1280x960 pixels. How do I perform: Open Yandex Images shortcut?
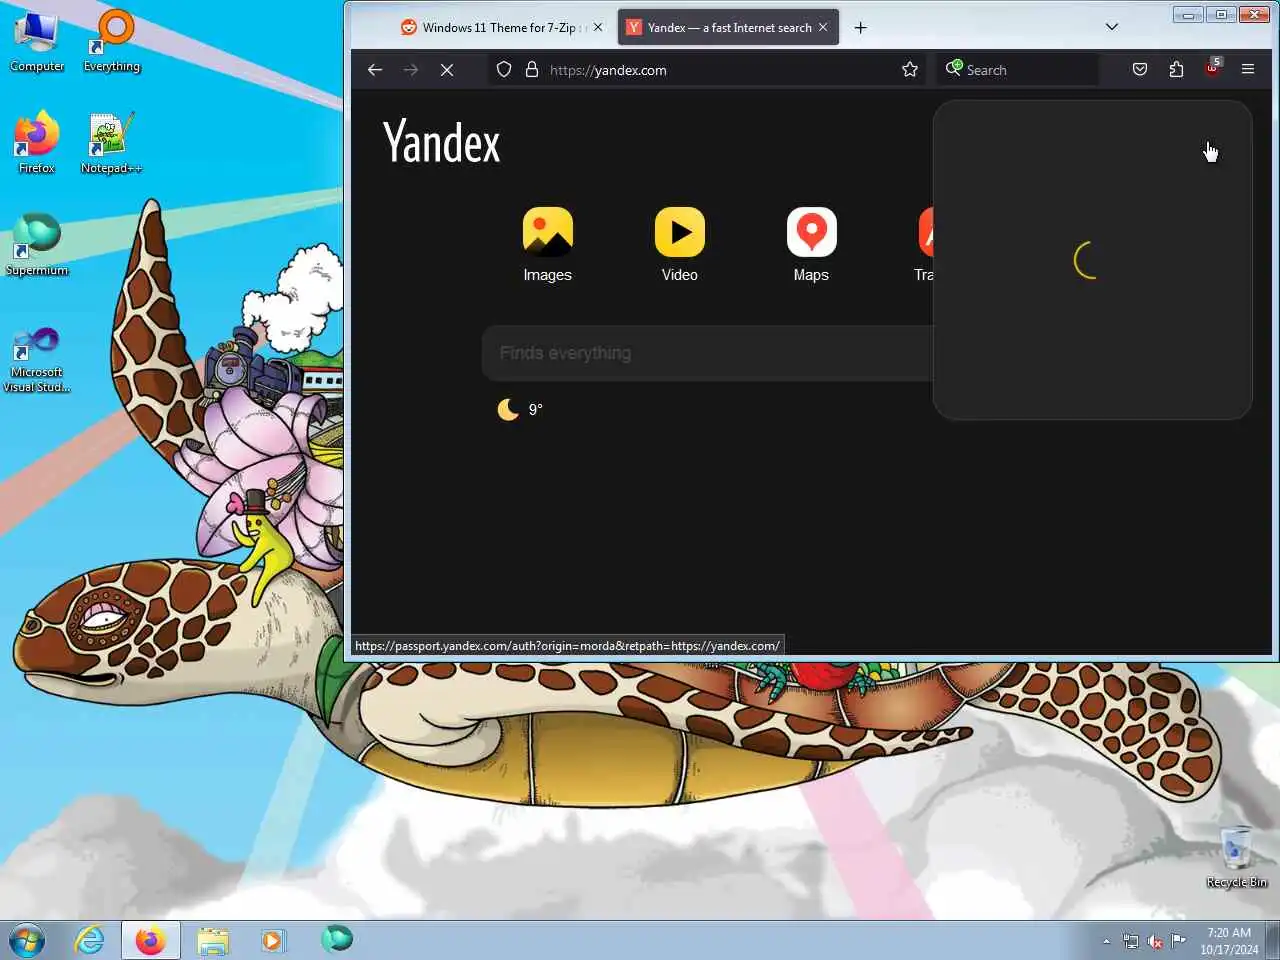[x=547, y=244]
